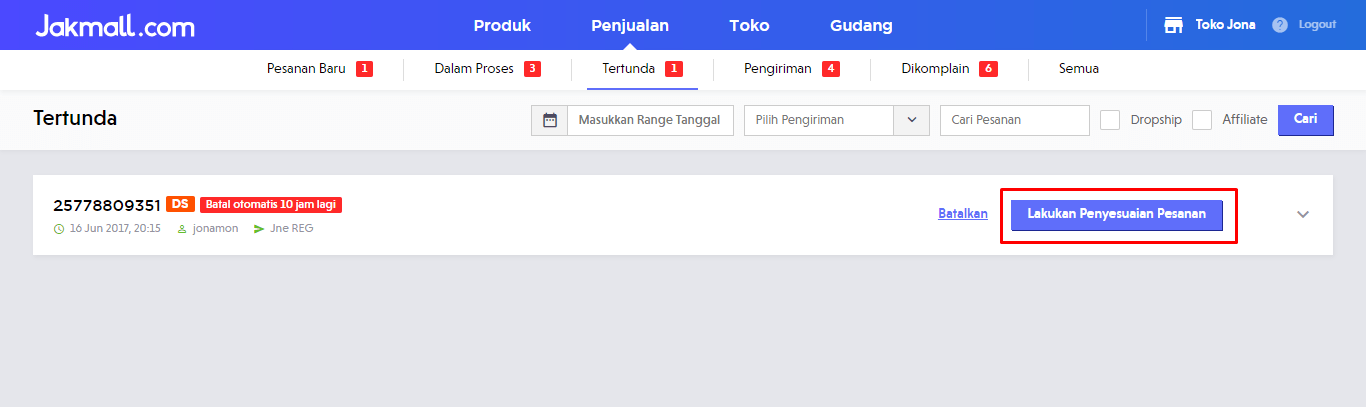Switch to Pesanan Baru tab
The width and height of the screenshot is (1366, 407).
pos(306,69)
